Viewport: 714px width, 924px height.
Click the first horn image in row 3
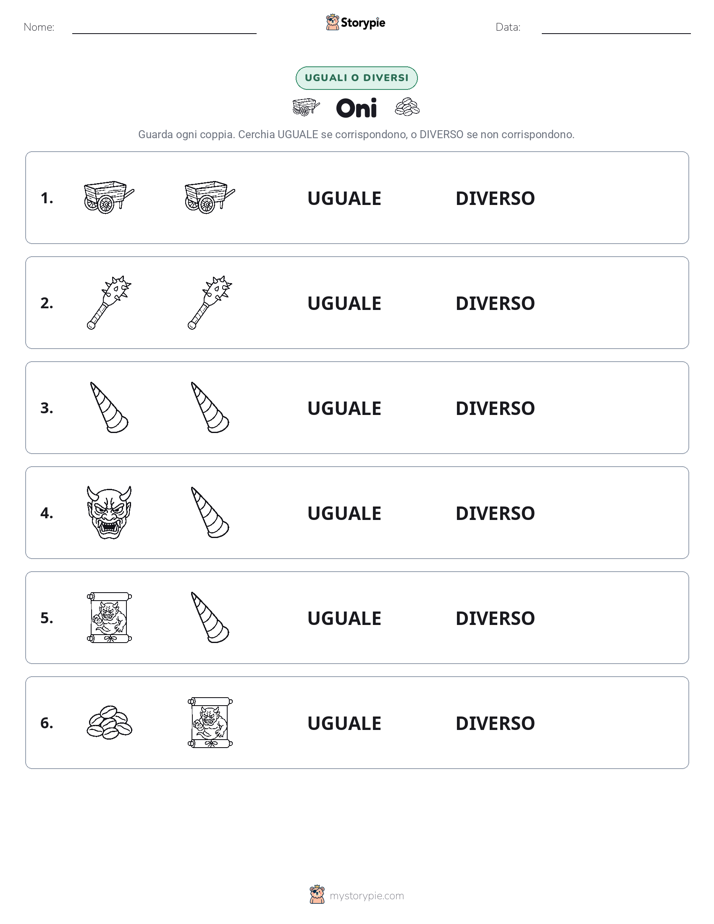[109, 407]
